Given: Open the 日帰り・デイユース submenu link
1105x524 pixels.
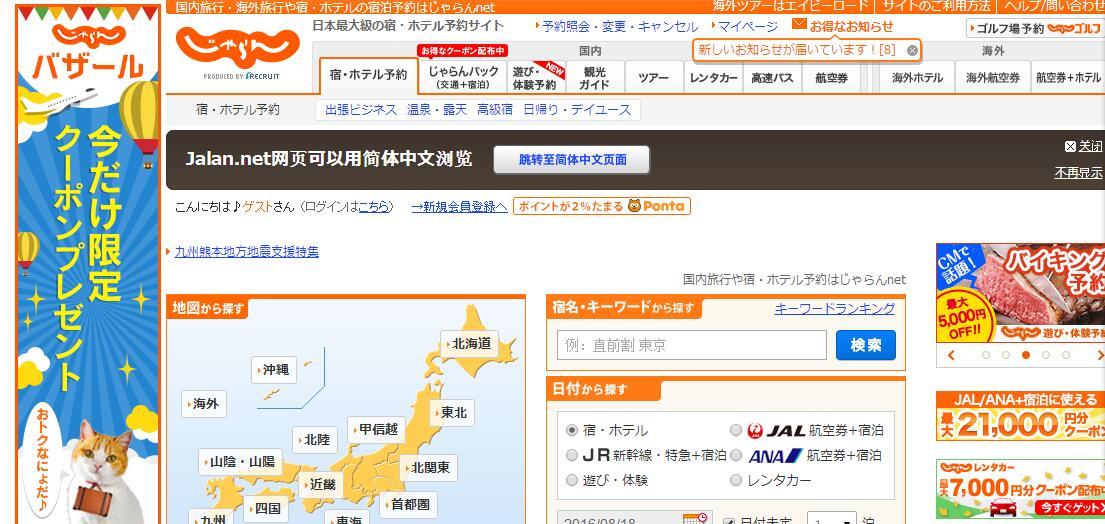Looking at the screenshot, I should pos(577,110).
